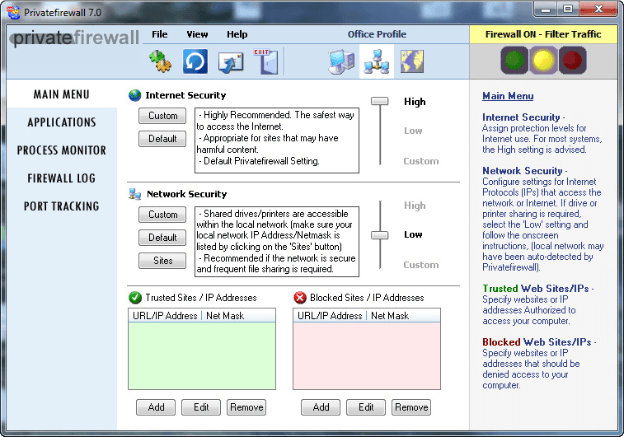
Task: Click the Internet Security help heading
Action: [x=521, y=117]
